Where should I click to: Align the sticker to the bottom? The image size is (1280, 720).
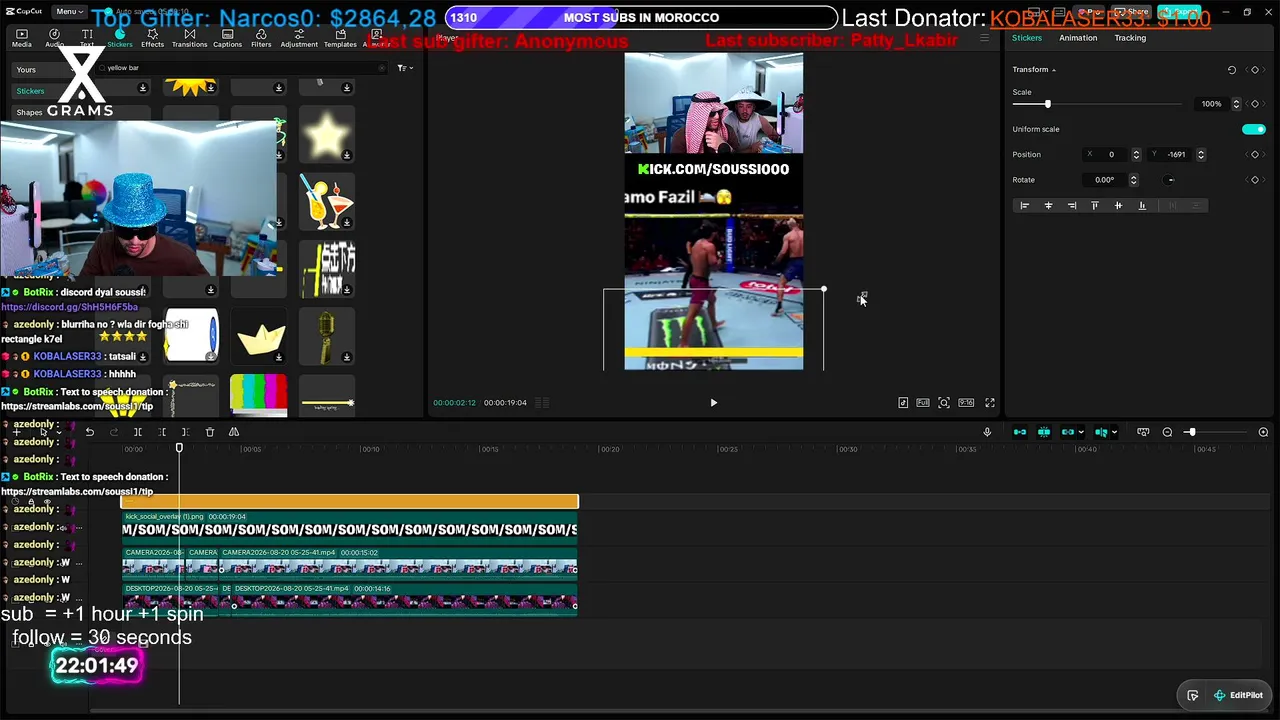[1142, 206]
